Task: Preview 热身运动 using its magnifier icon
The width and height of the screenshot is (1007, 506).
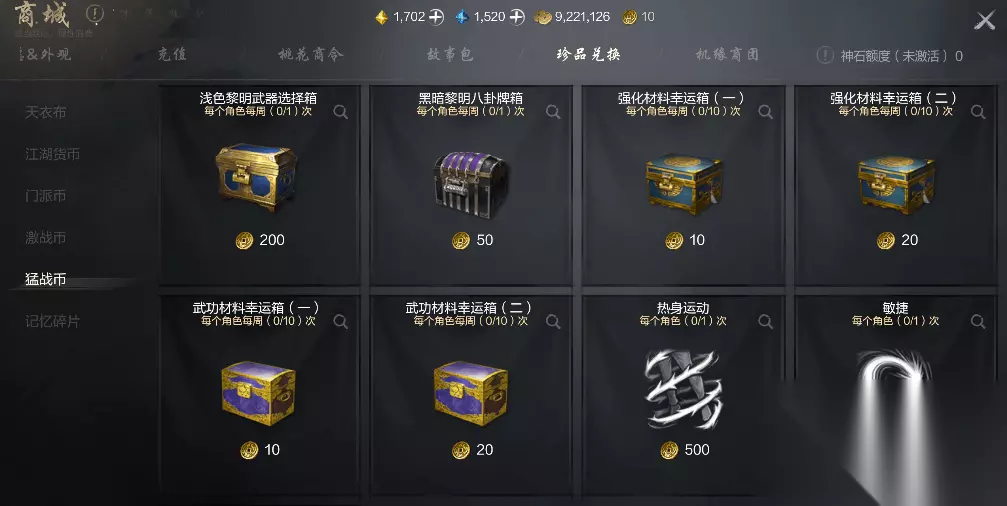Action: pyautogui.click(x=766, y=322)
